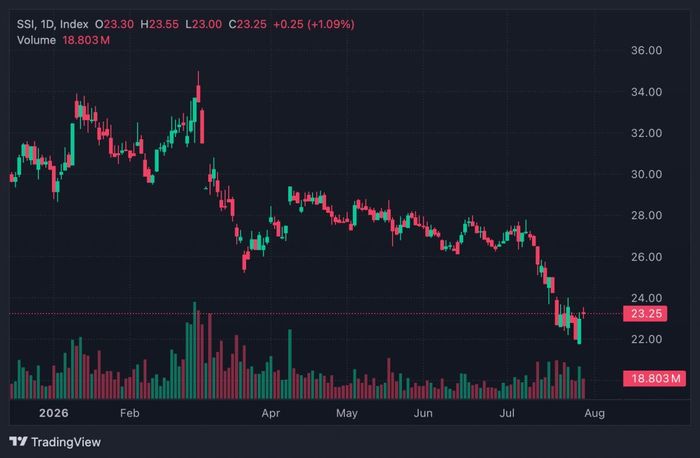700x458 pixels.
Task: Click the 26.00 price scale label
Action: click(646, 257)
